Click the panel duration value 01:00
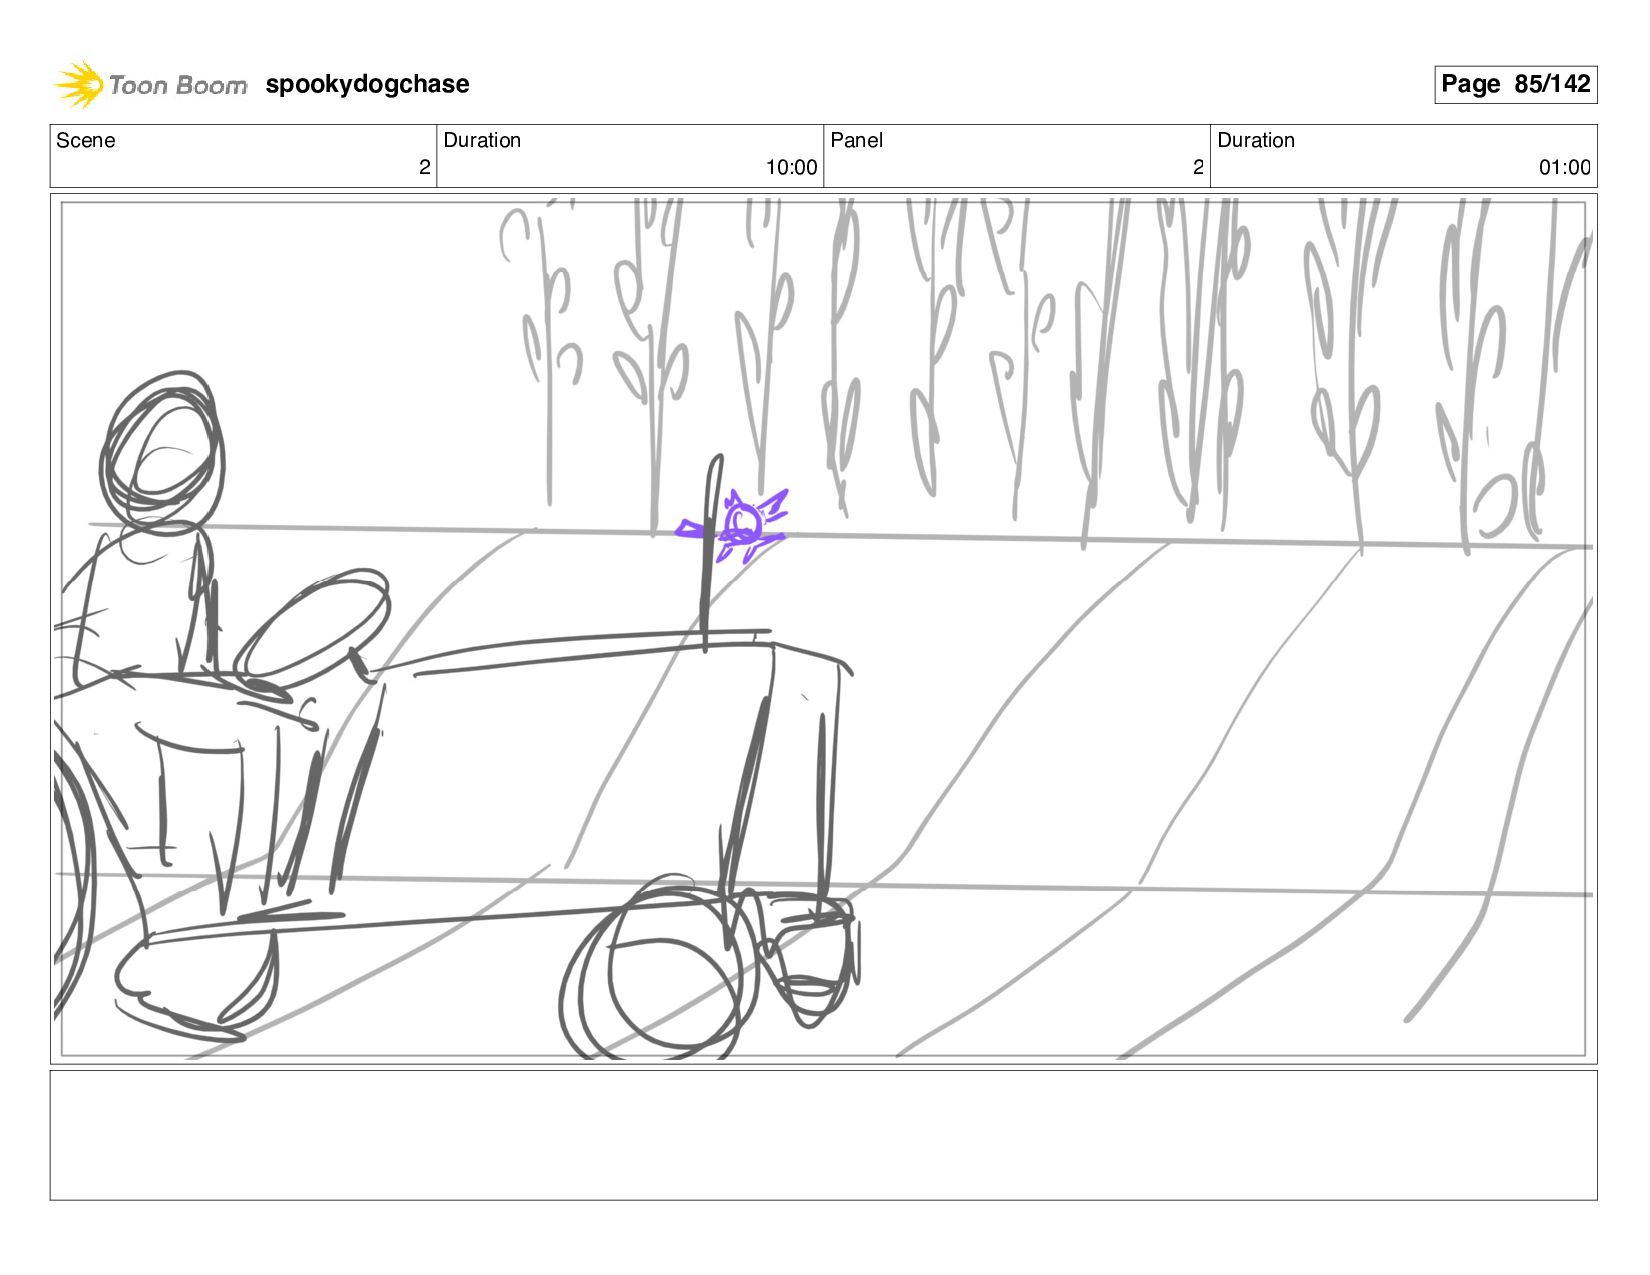Viewport: 1650px width, 1275px height. coord(1565,167)
